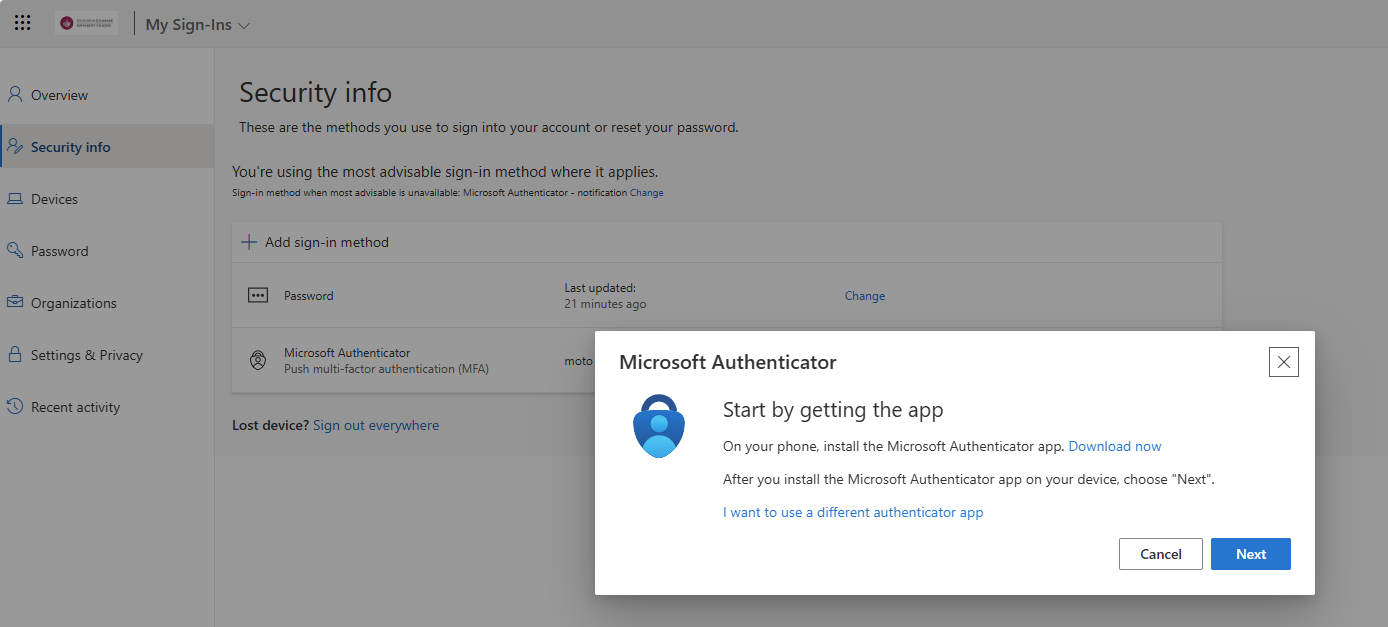Click the Devices laptop icon
The height and width of the screenshot is (627, 1388).
(x=15, y=199)
